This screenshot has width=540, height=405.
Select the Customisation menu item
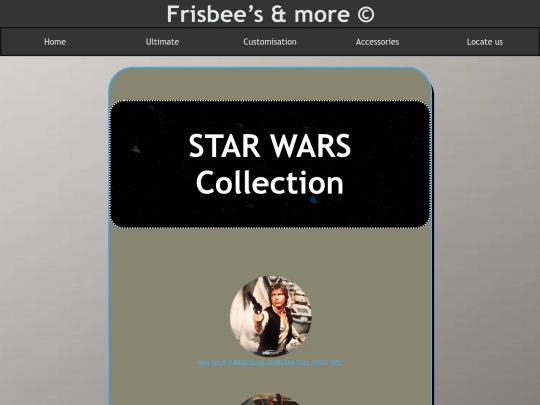pyautogui.click(x=270, y=42)
